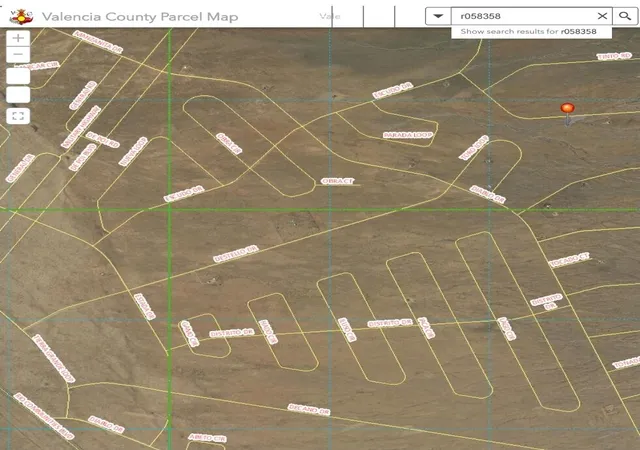Click the TINTO RD label
Image resolution: width=640 pixels, height=450 pixels.
point(614,56)
